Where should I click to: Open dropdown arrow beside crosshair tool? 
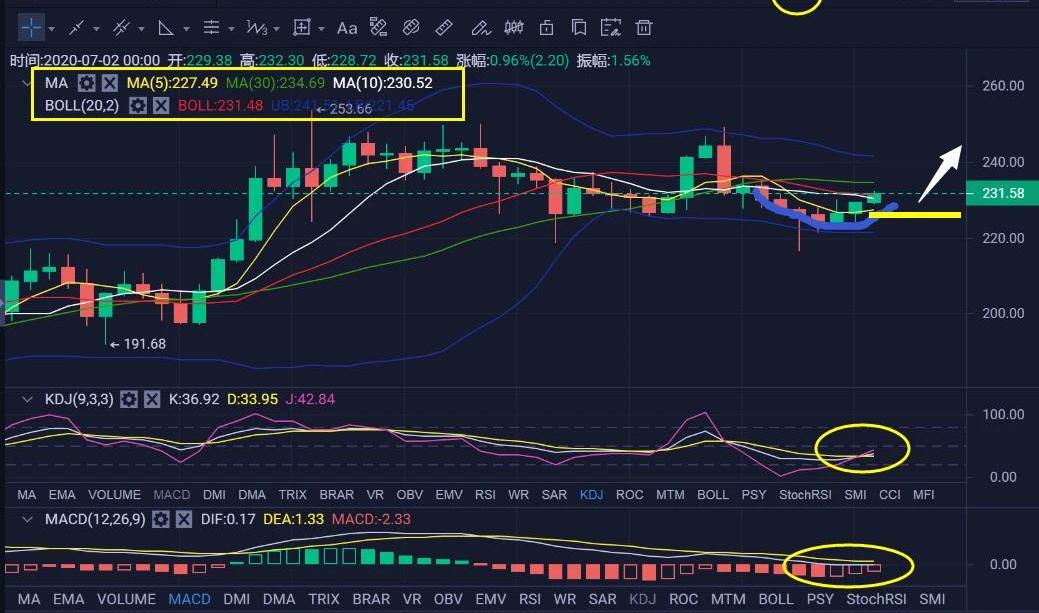51,28
